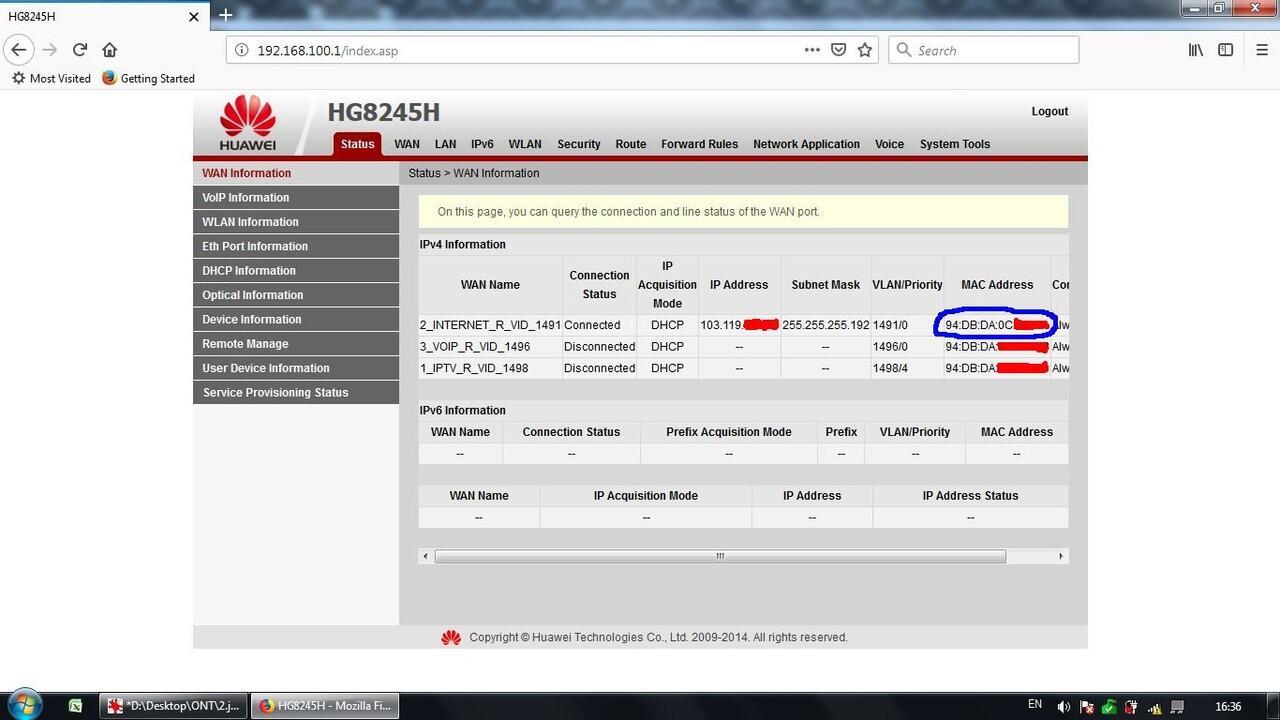The width and height of the screenshot is (1280, 720).
Task: Open the Windows Start menu
Action: click(x=22, y=705)
